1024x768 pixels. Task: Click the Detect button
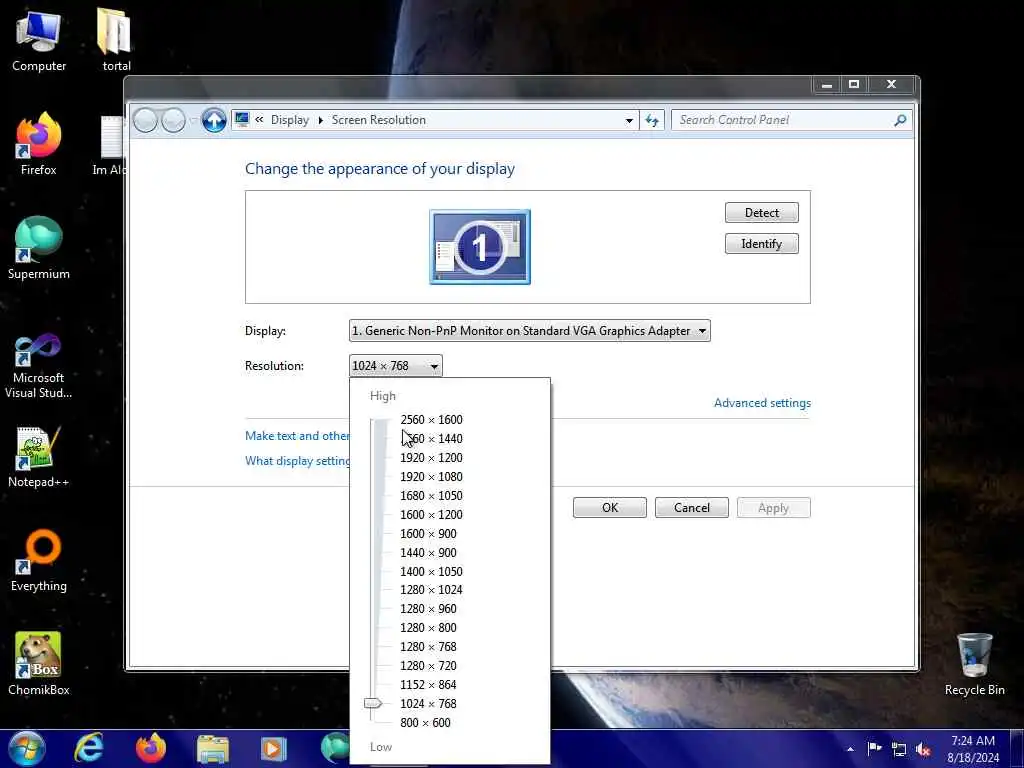[761, 212]
